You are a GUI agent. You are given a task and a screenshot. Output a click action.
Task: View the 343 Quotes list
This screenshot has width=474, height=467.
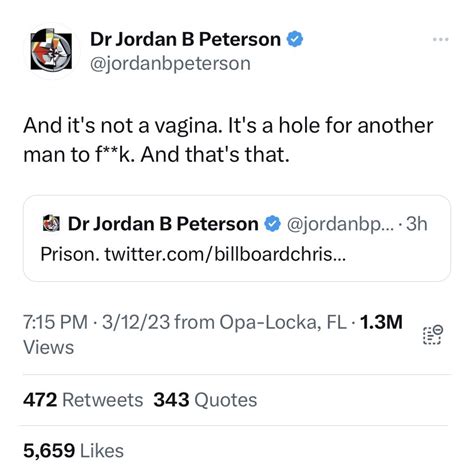tap(205, 400)
